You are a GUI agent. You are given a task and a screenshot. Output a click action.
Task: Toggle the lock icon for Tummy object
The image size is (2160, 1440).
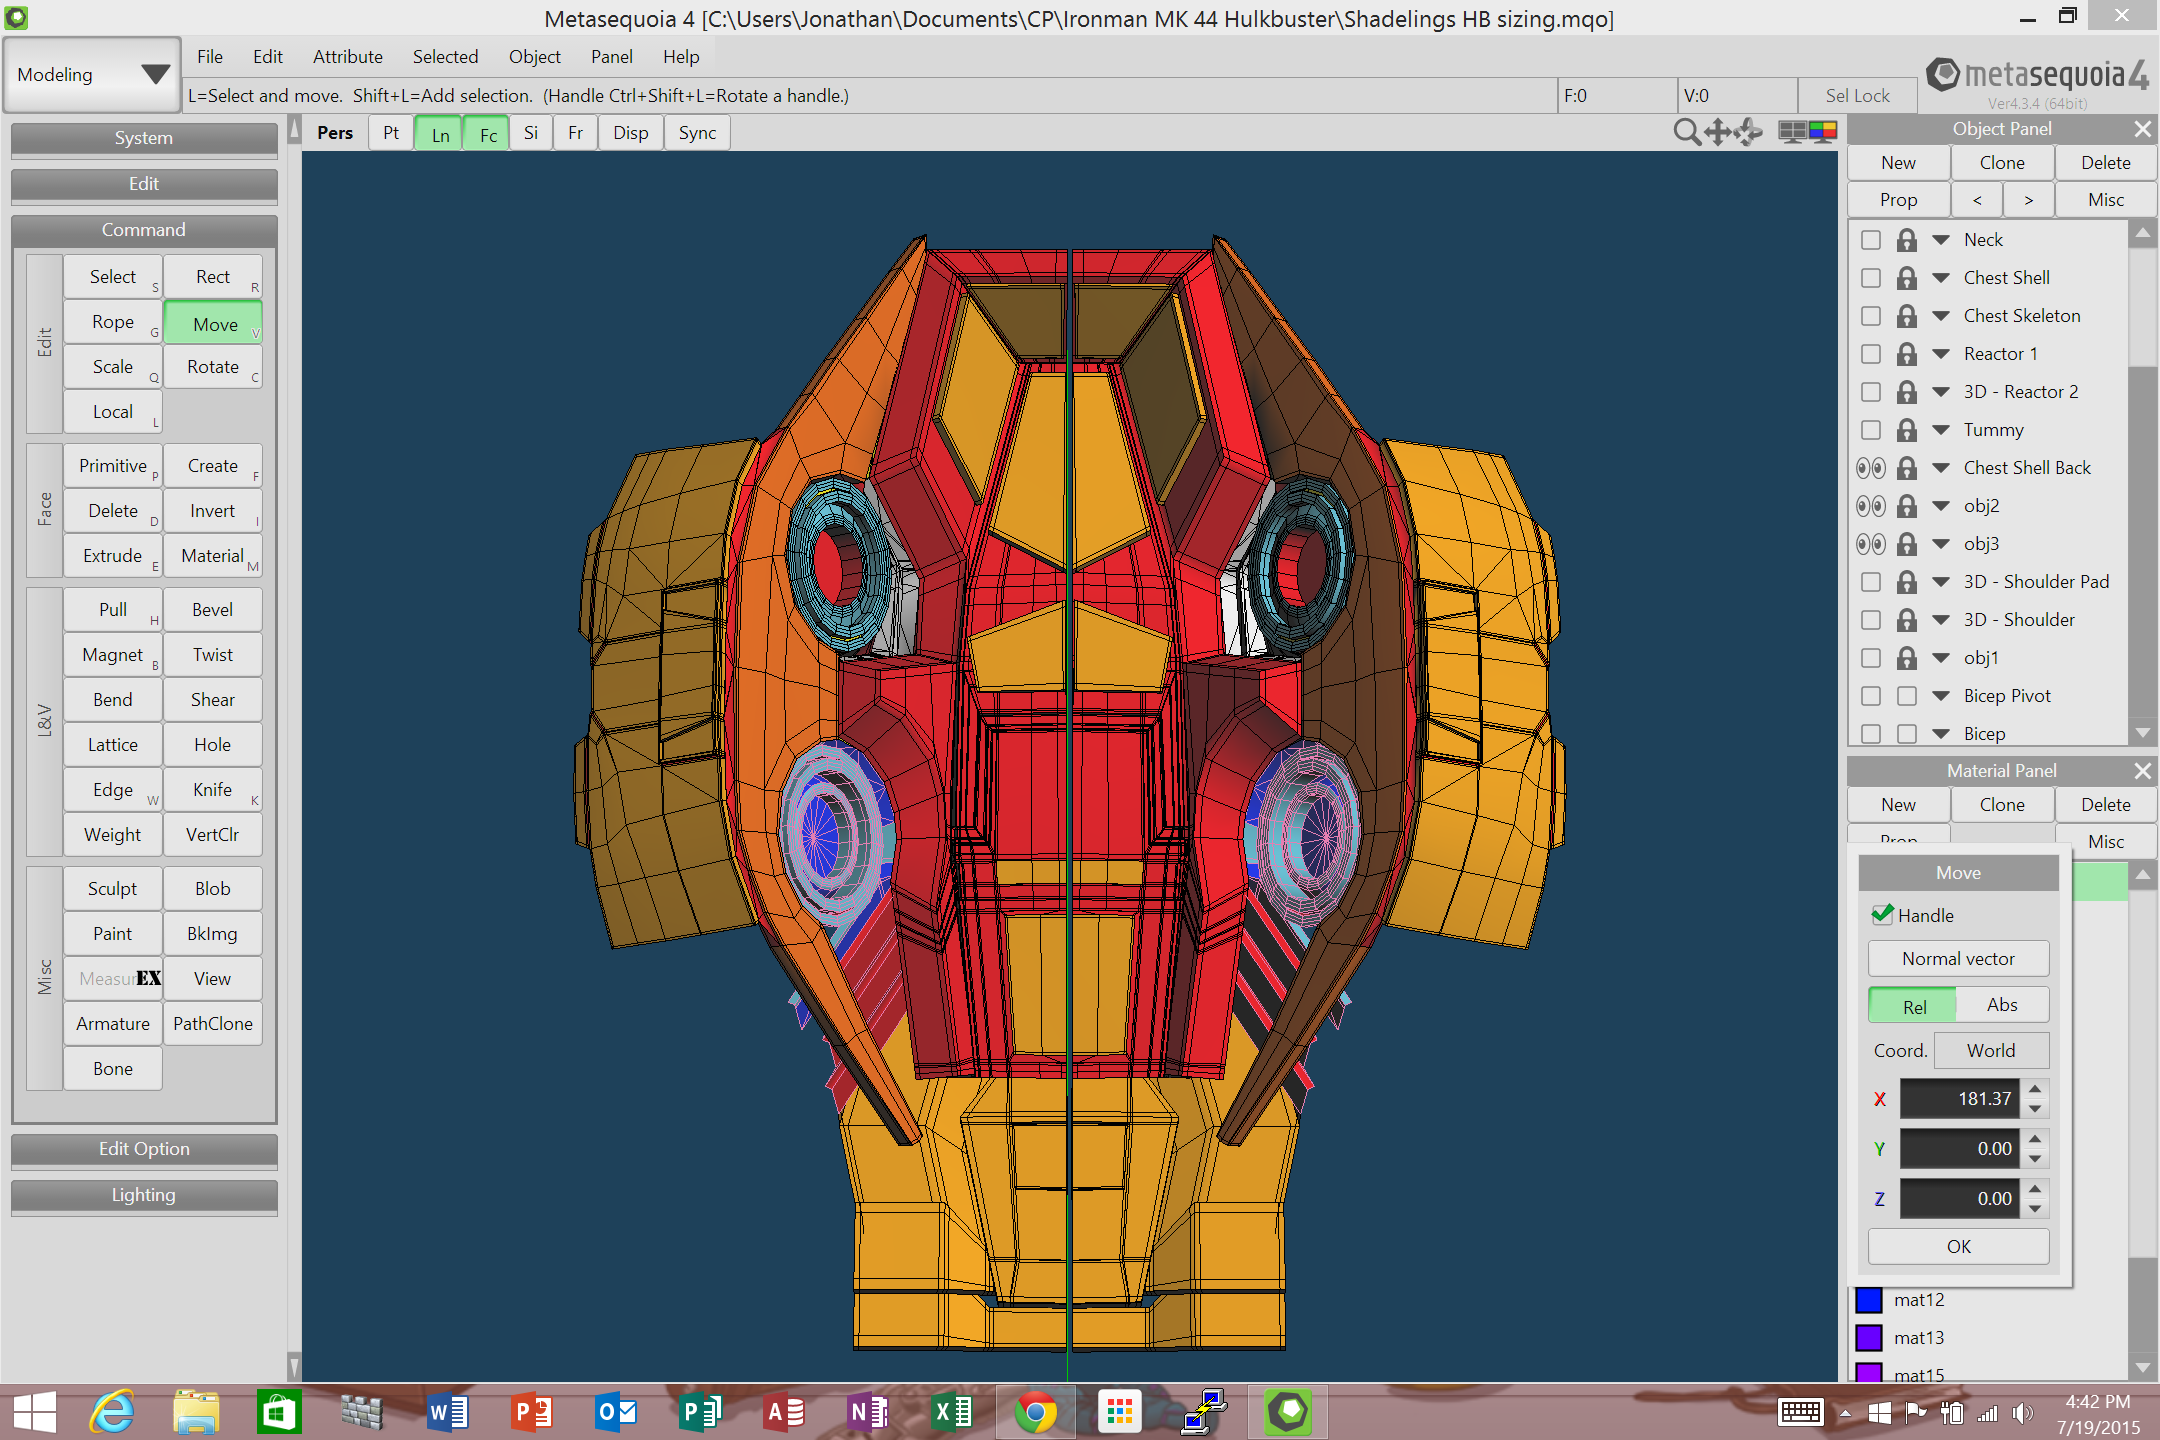(x=1907, y=430)
